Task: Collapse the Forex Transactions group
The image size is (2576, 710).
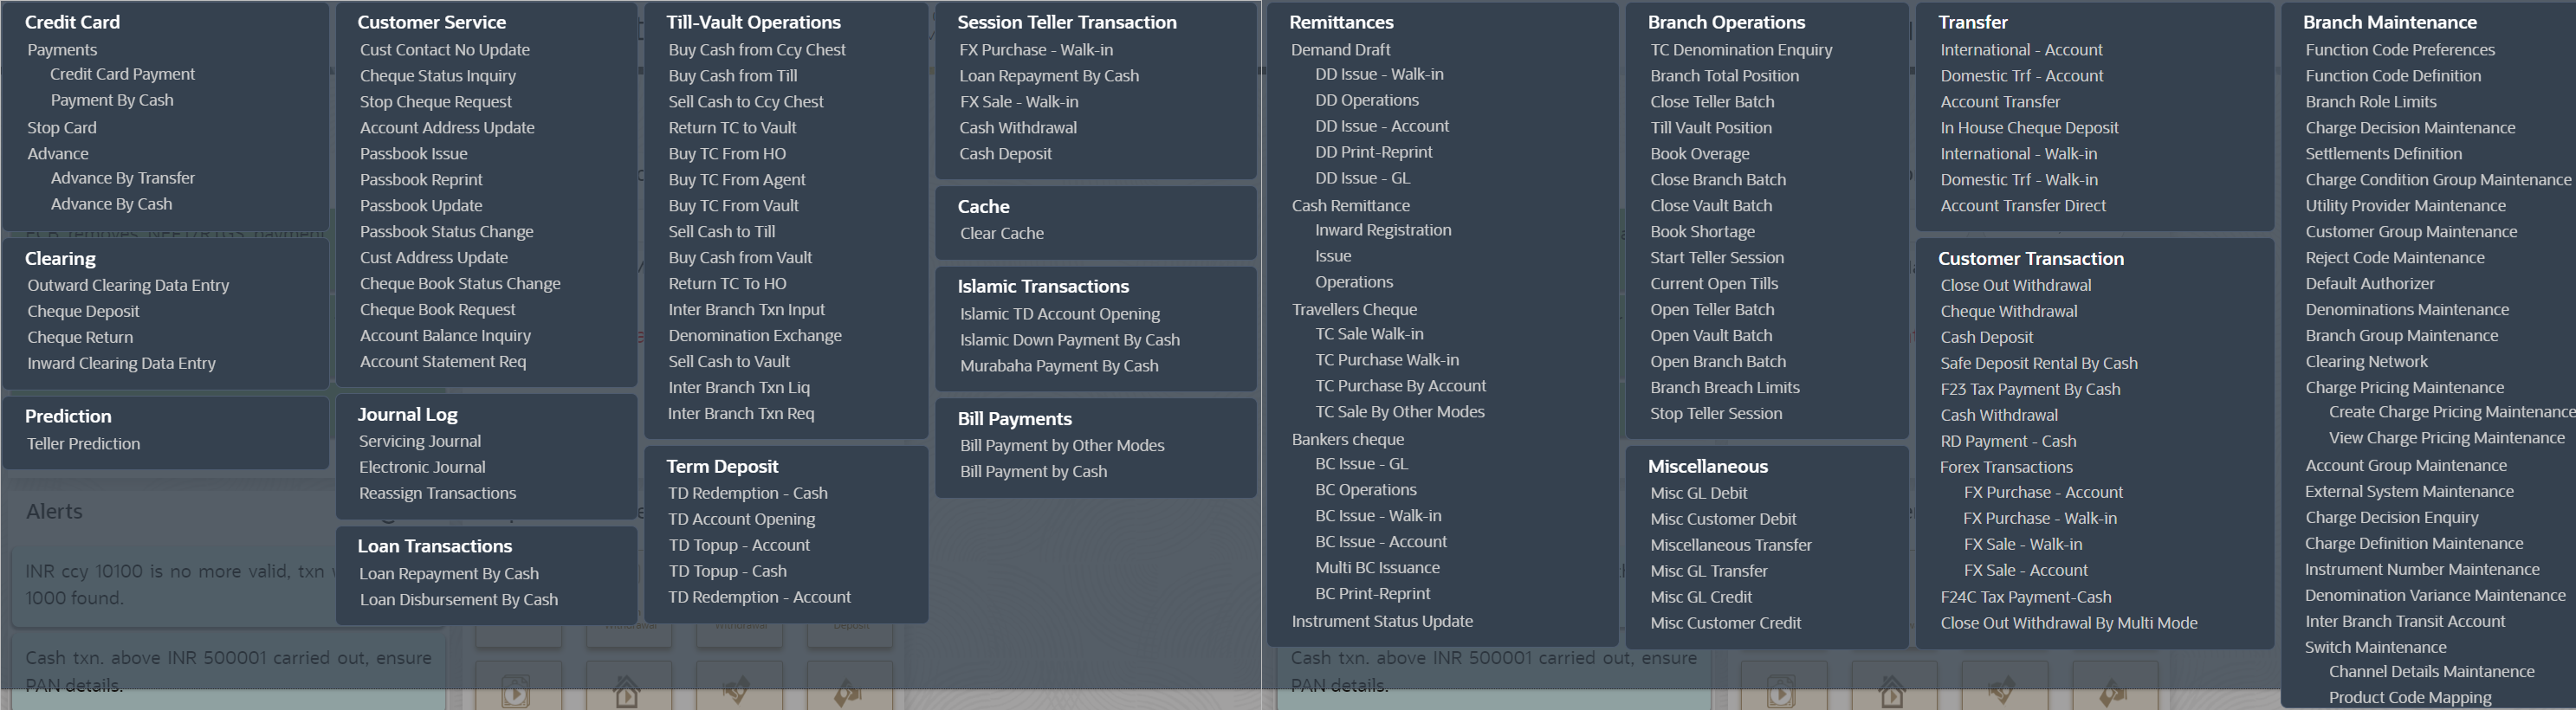Action: pyautogui.click(x=2005, y=467)
